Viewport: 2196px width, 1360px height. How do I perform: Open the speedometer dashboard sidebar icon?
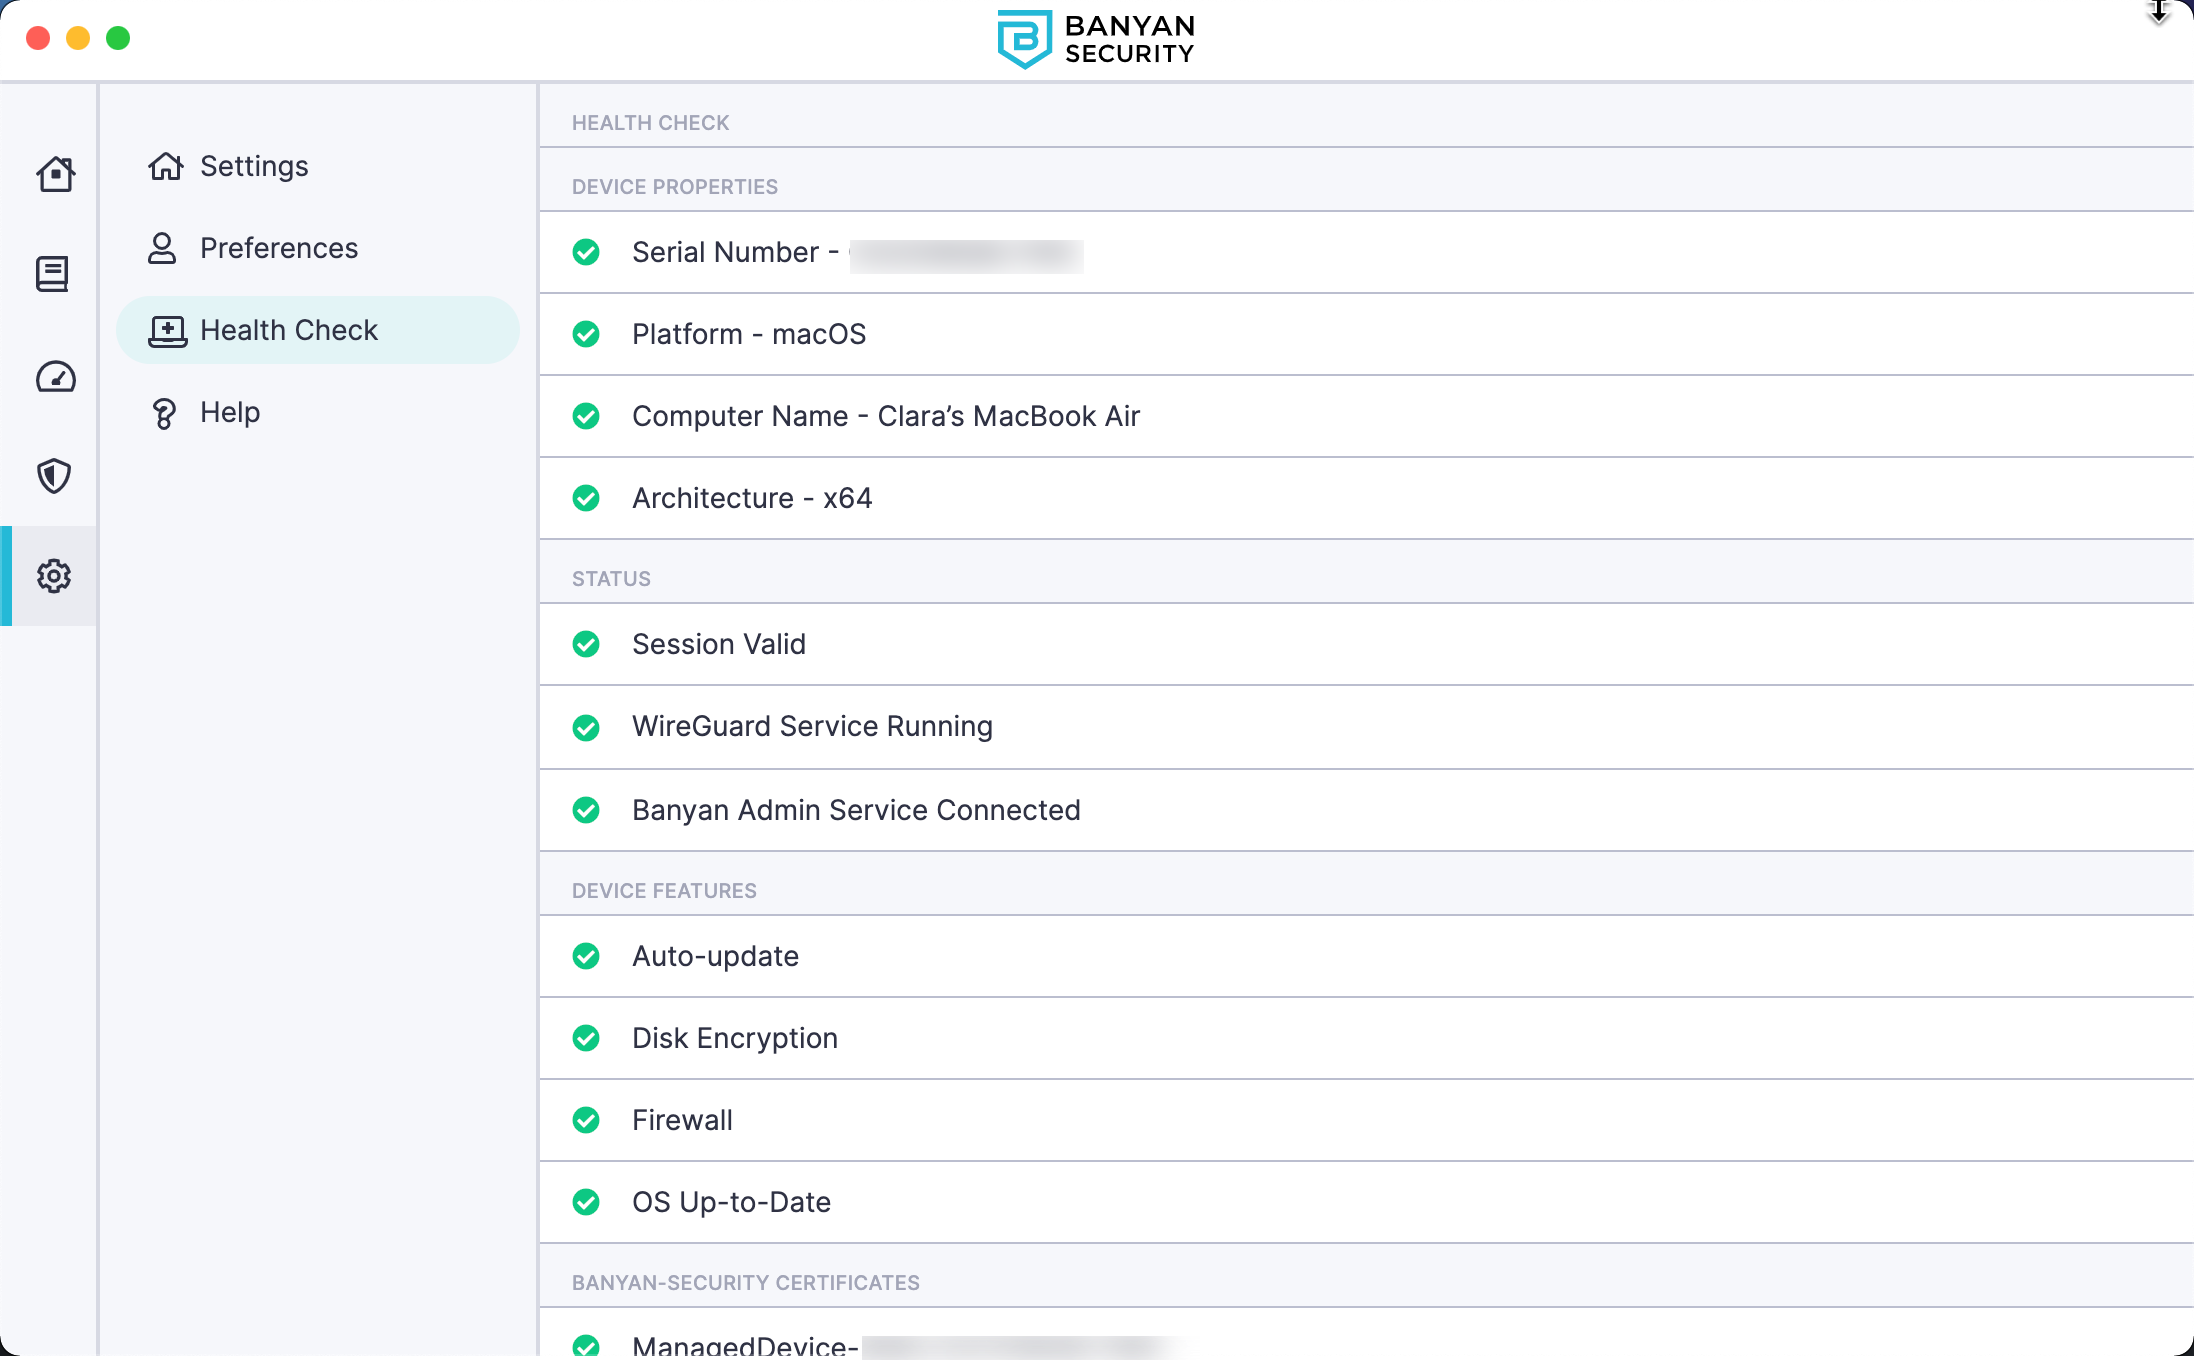coord(55,377)
